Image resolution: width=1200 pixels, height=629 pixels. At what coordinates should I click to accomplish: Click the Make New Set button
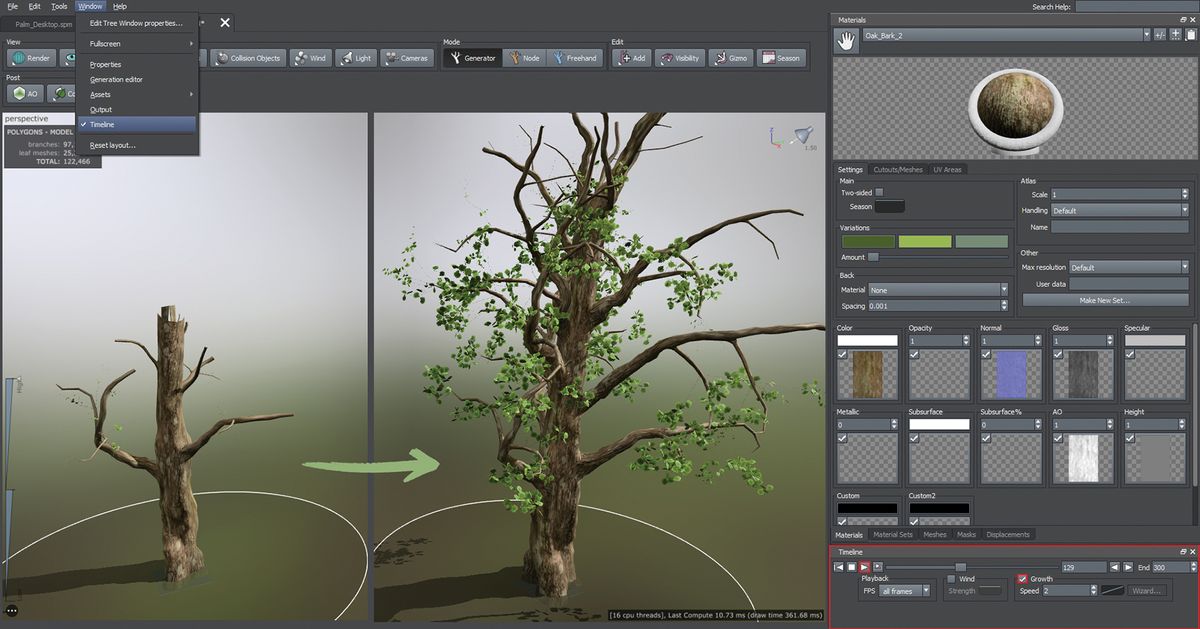tap(1105, 299)
